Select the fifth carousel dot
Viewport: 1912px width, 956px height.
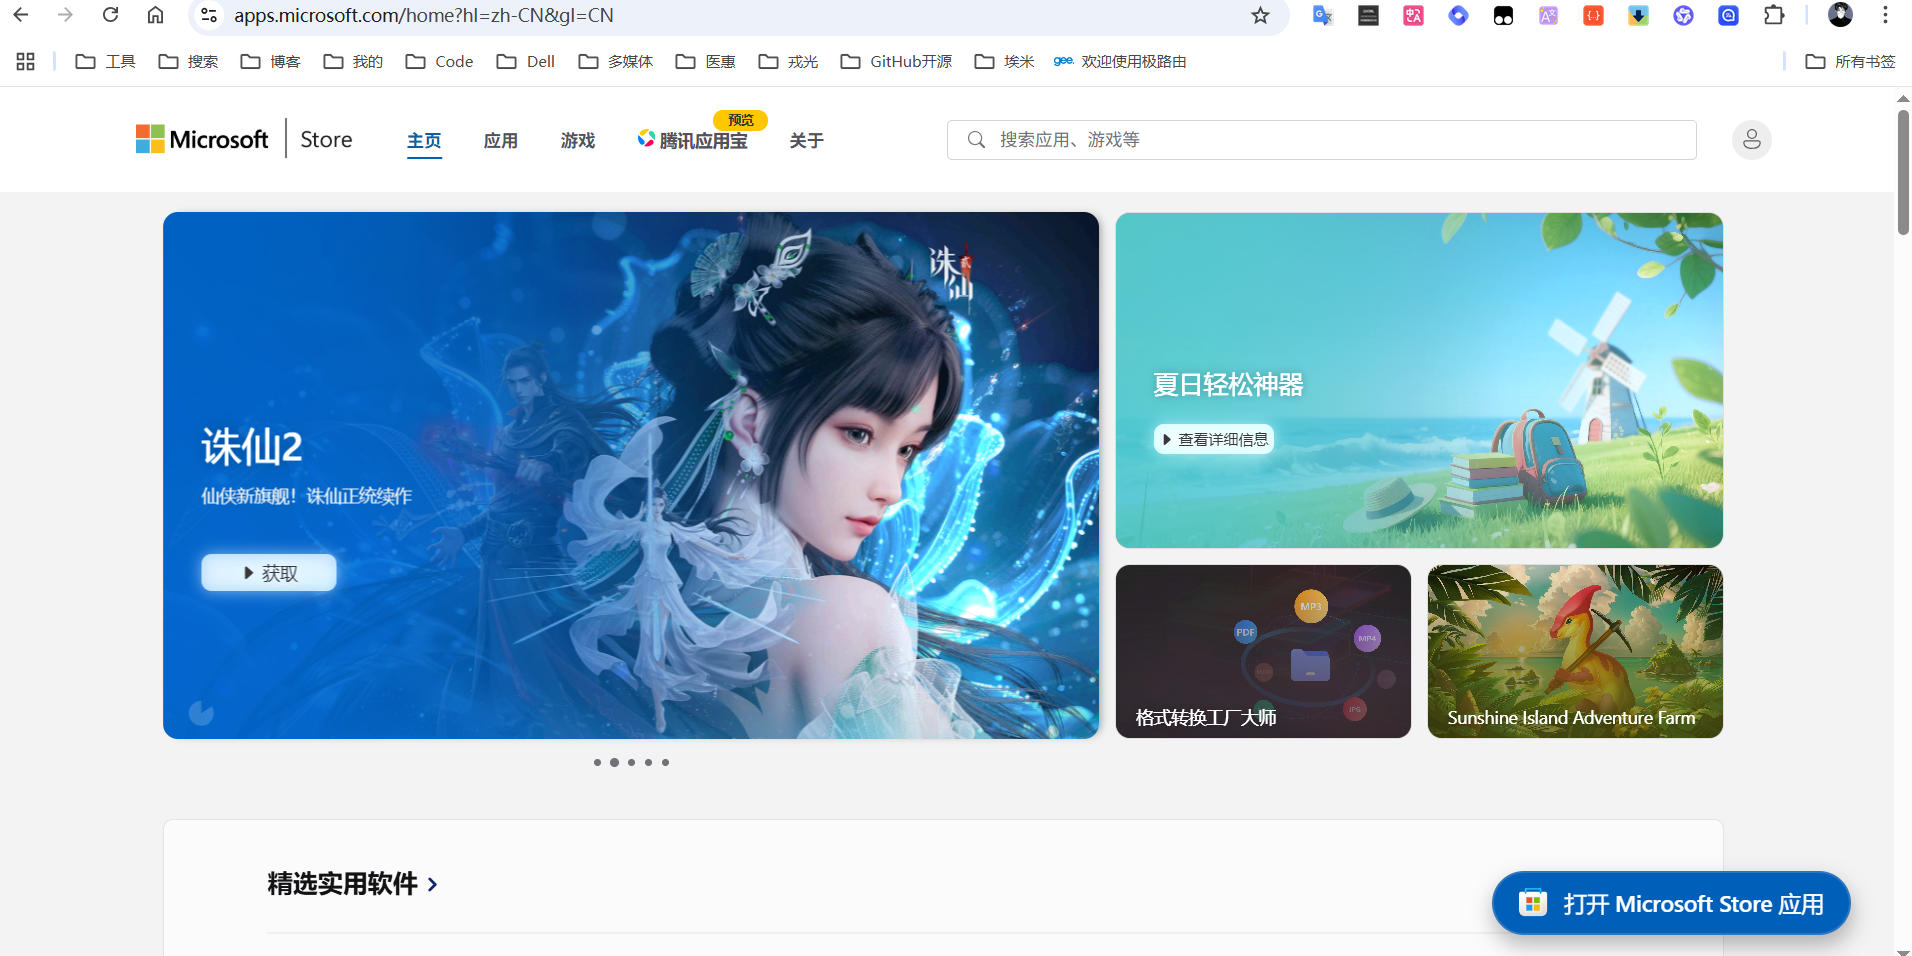[x=665, y=762]
